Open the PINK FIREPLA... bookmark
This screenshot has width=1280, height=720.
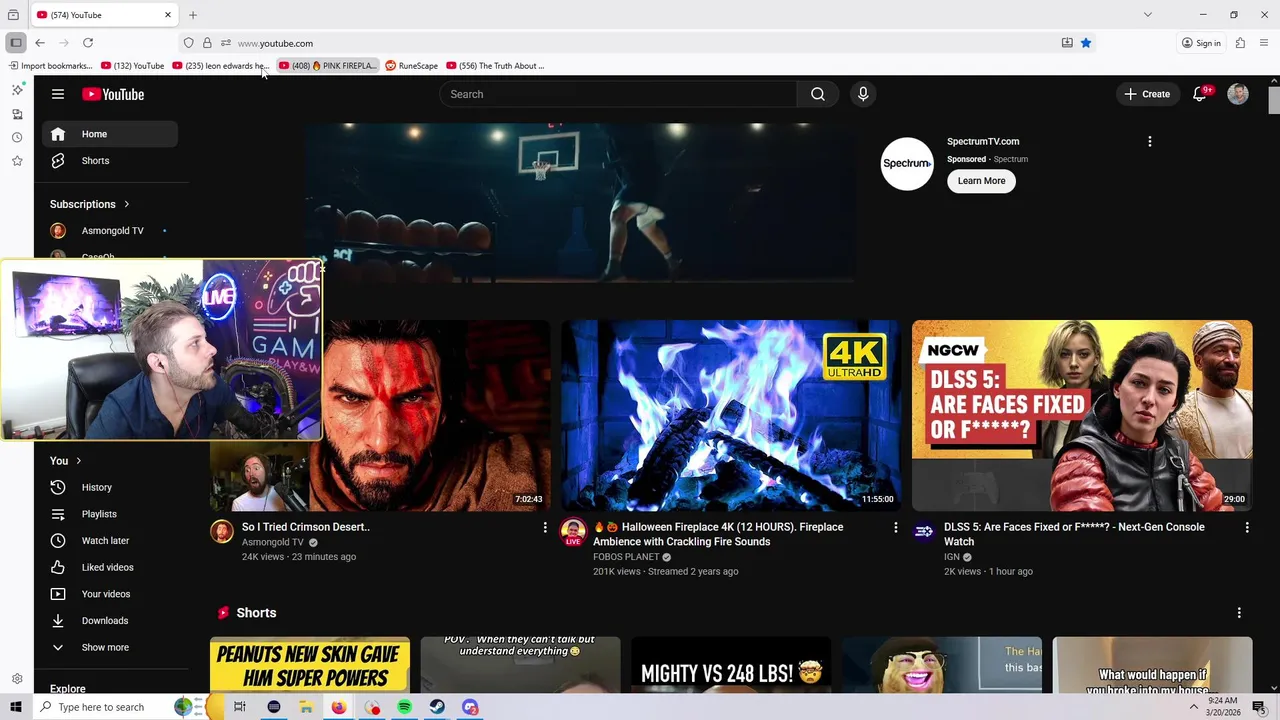[328, 66]
